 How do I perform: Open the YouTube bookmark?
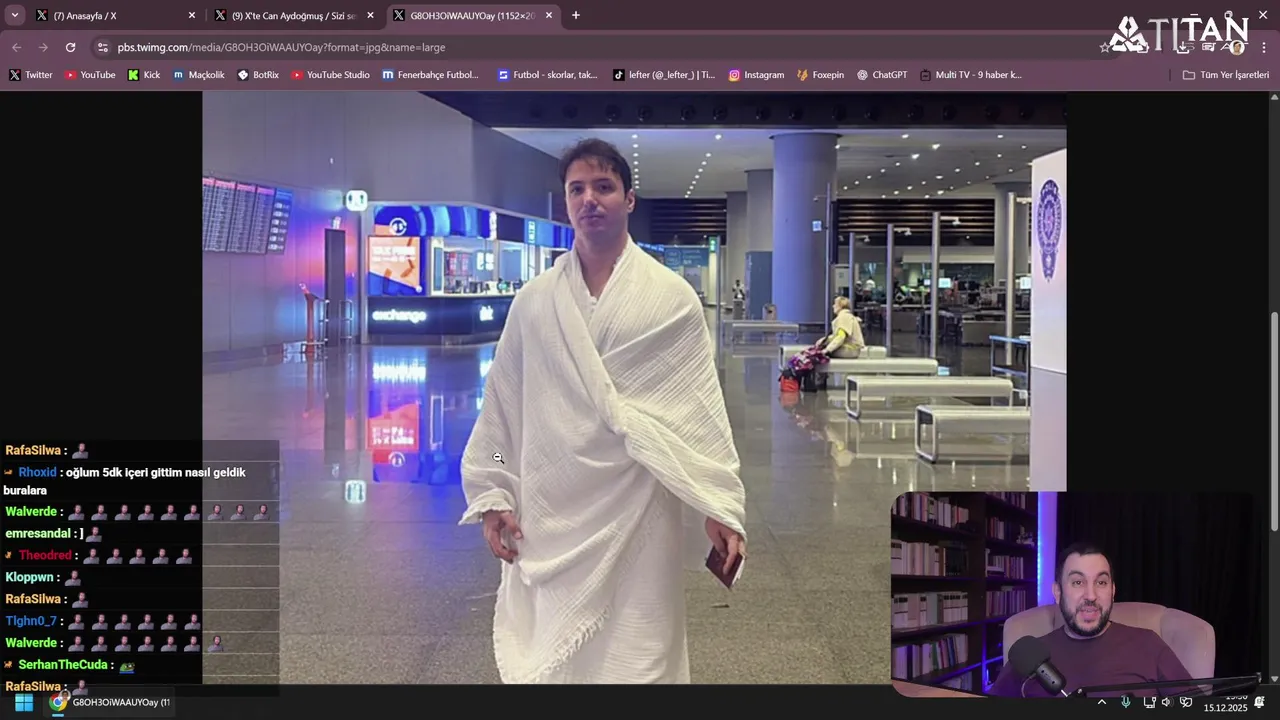click(90, 75)
